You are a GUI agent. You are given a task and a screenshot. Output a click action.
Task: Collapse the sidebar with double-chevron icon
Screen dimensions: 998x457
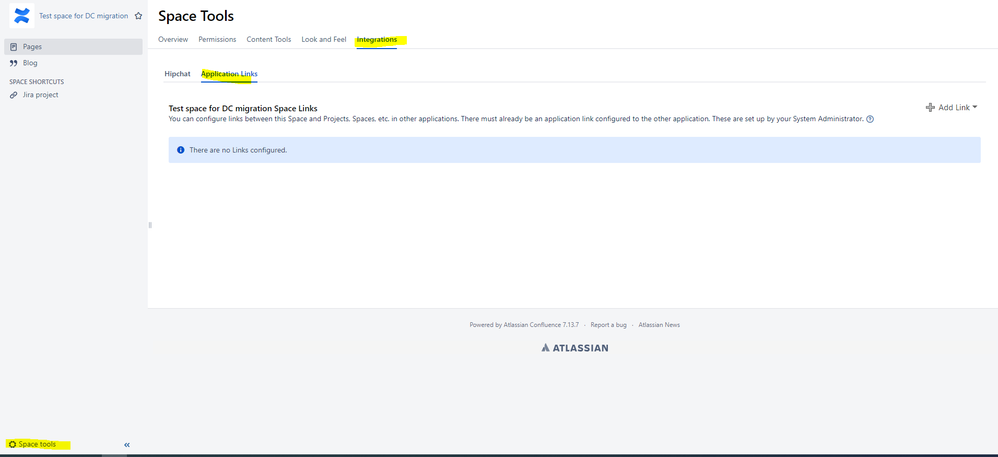[127, 445]
